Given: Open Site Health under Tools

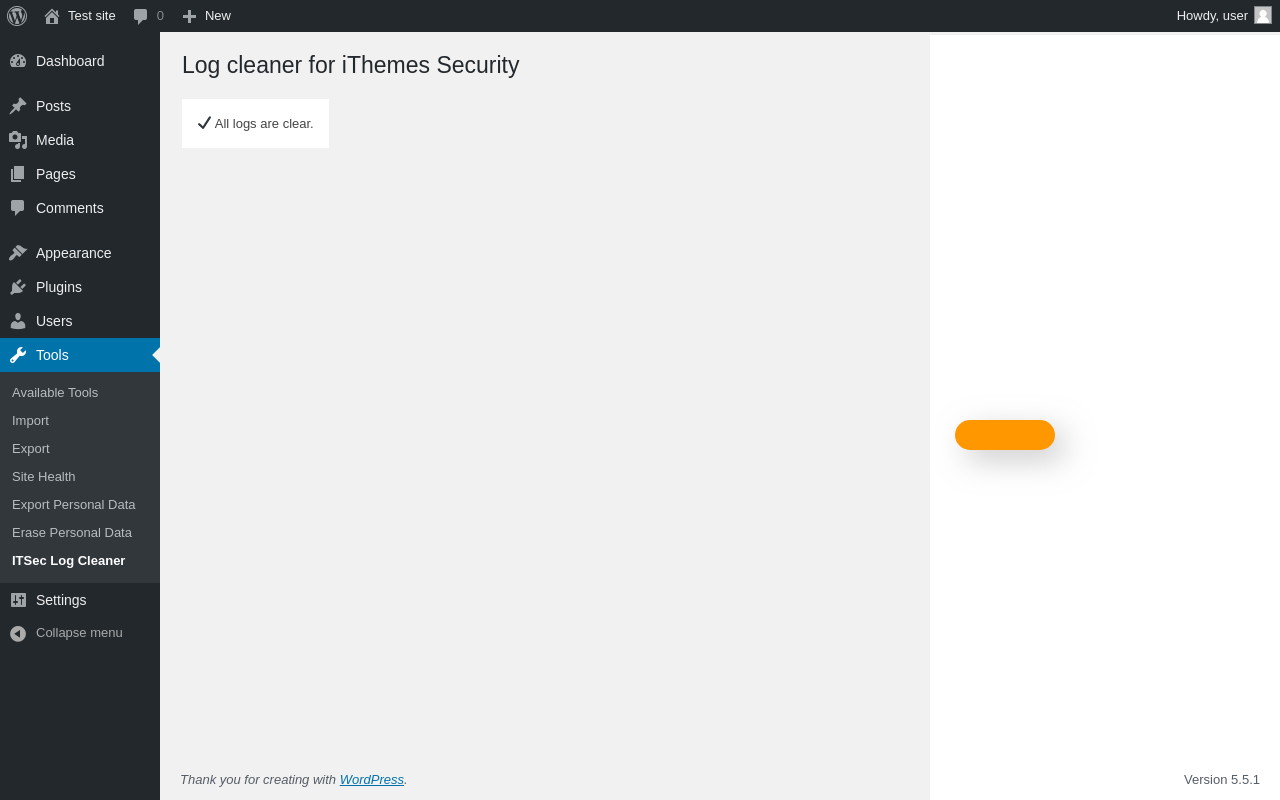Looking at the screenshot, I should click(x=44, y=477).
